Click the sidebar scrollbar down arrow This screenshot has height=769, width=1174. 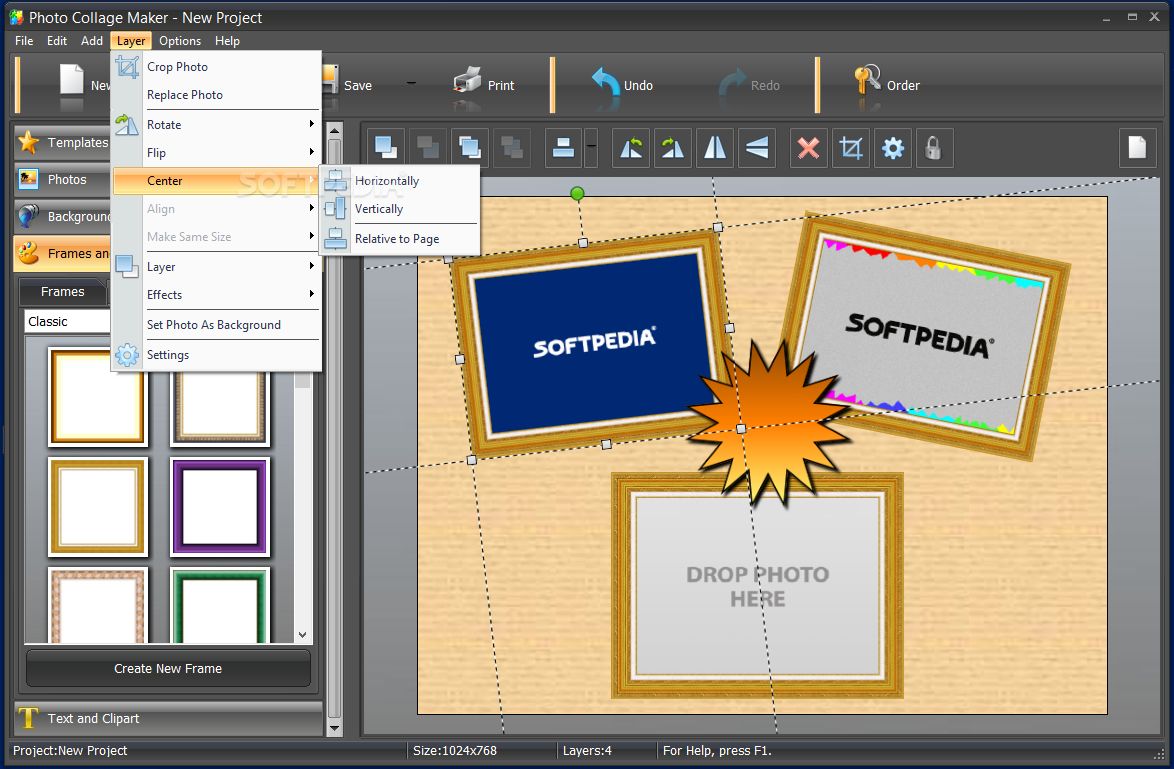334,727
